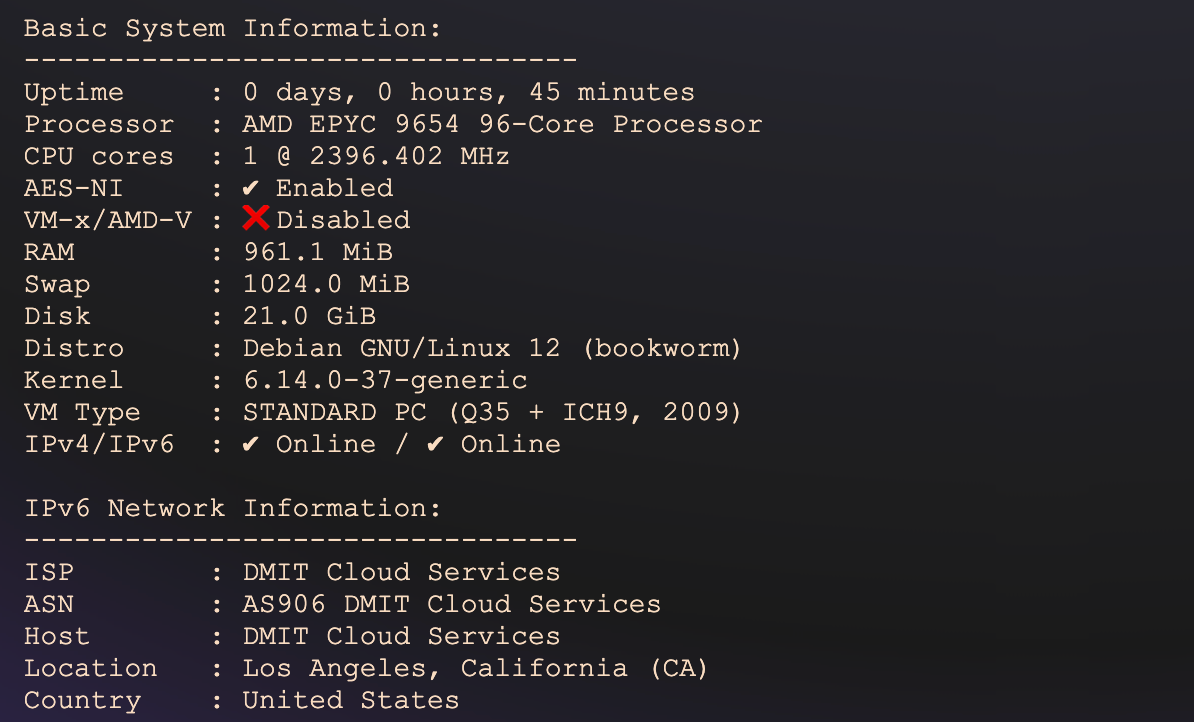Click the Disk value 21.0 GiB
This screenshot has width=1194, height=722.
[x=309, y=316]
